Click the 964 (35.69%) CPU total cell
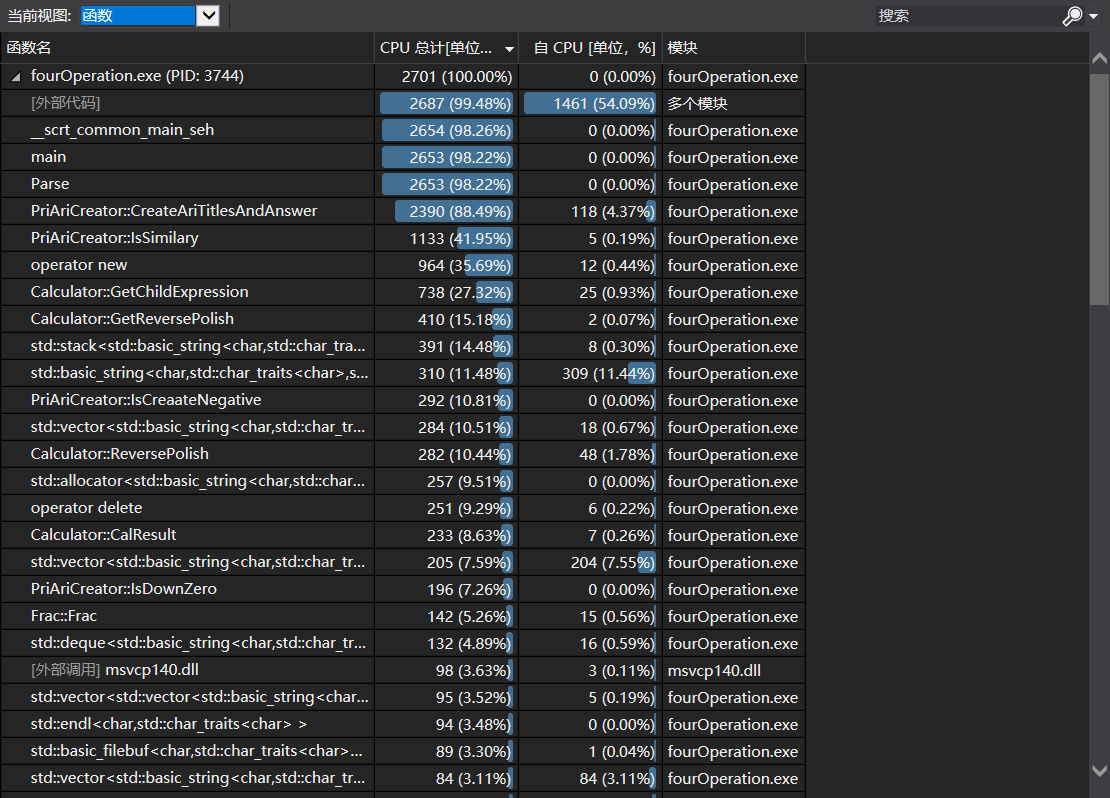1110x798 pixels. point(446,265)
